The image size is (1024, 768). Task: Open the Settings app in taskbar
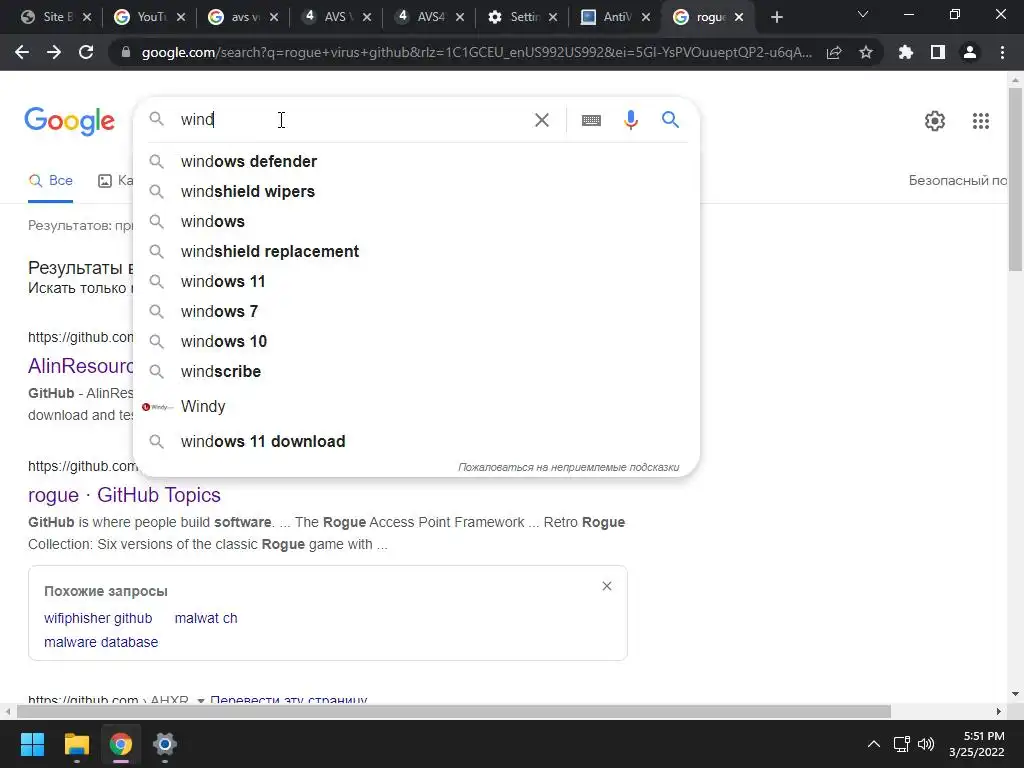click(165, 744)
